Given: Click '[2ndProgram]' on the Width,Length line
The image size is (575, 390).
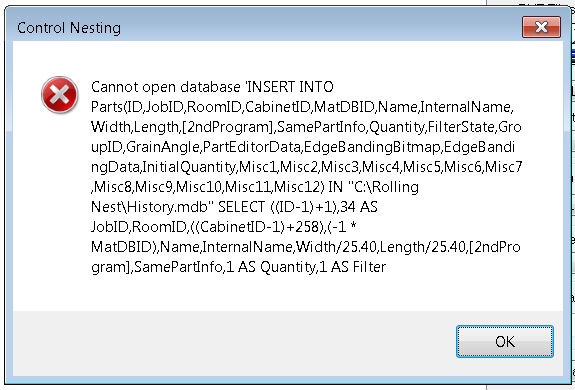Looking at the screenshot, I should 228,127.
